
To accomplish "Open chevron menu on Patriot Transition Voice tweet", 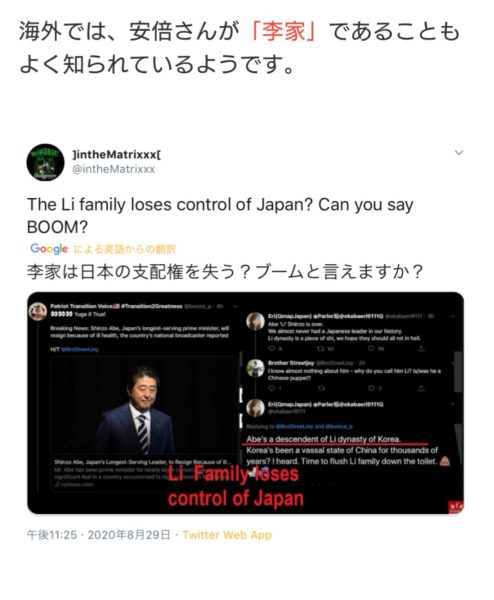I will (x=236, y=307).
